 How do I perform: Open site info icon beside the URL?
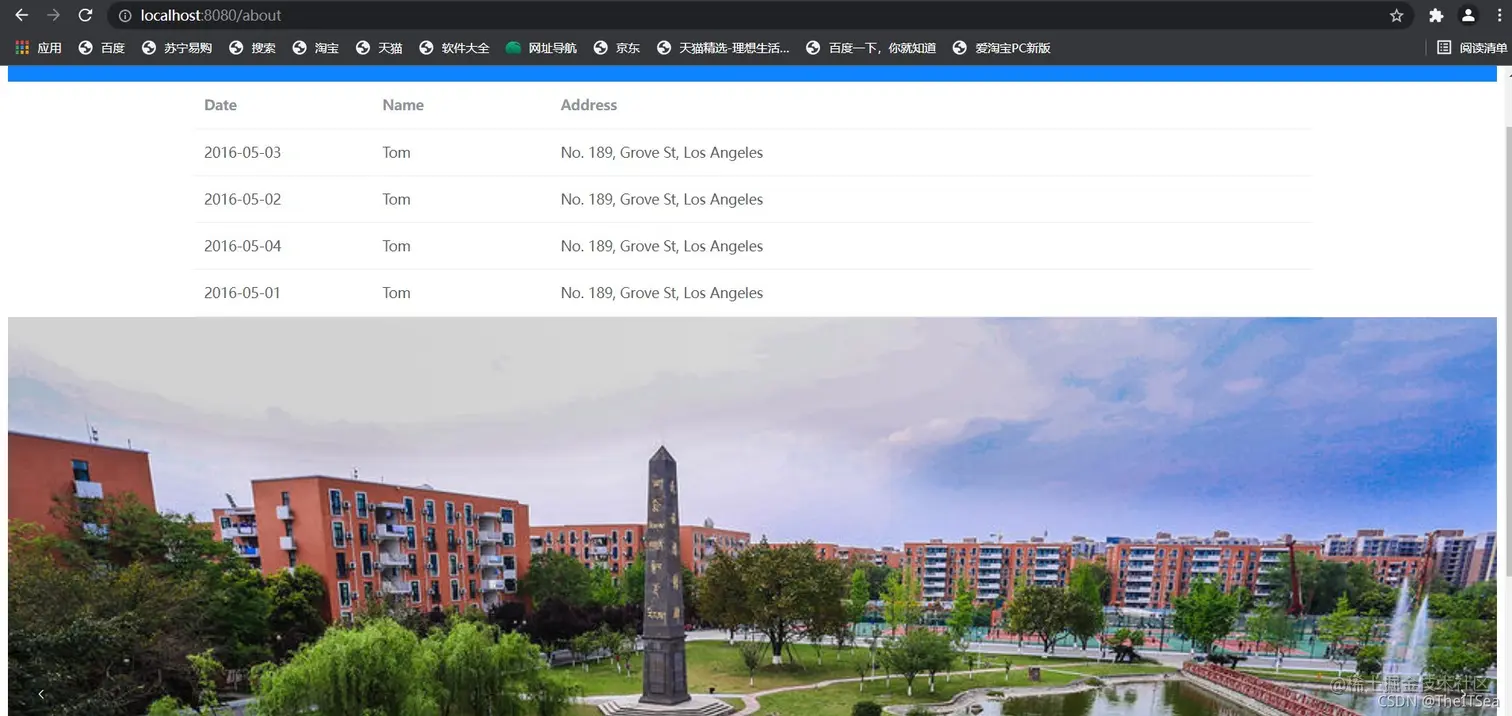click(x=125, y=15)
